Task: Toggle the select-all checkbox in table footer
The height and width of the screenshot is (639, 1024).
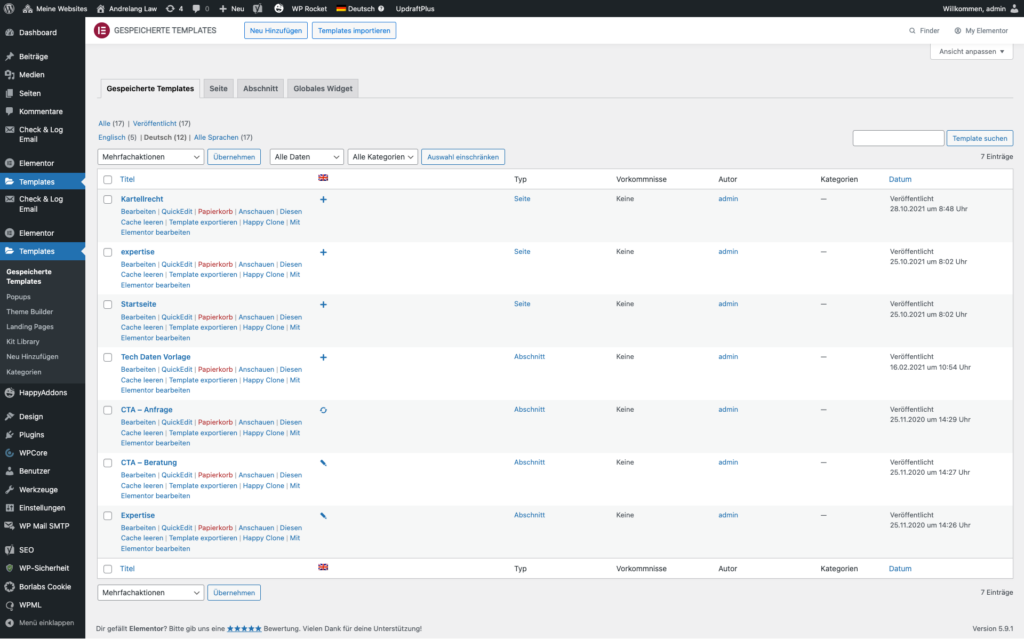Action: [108, 569]
